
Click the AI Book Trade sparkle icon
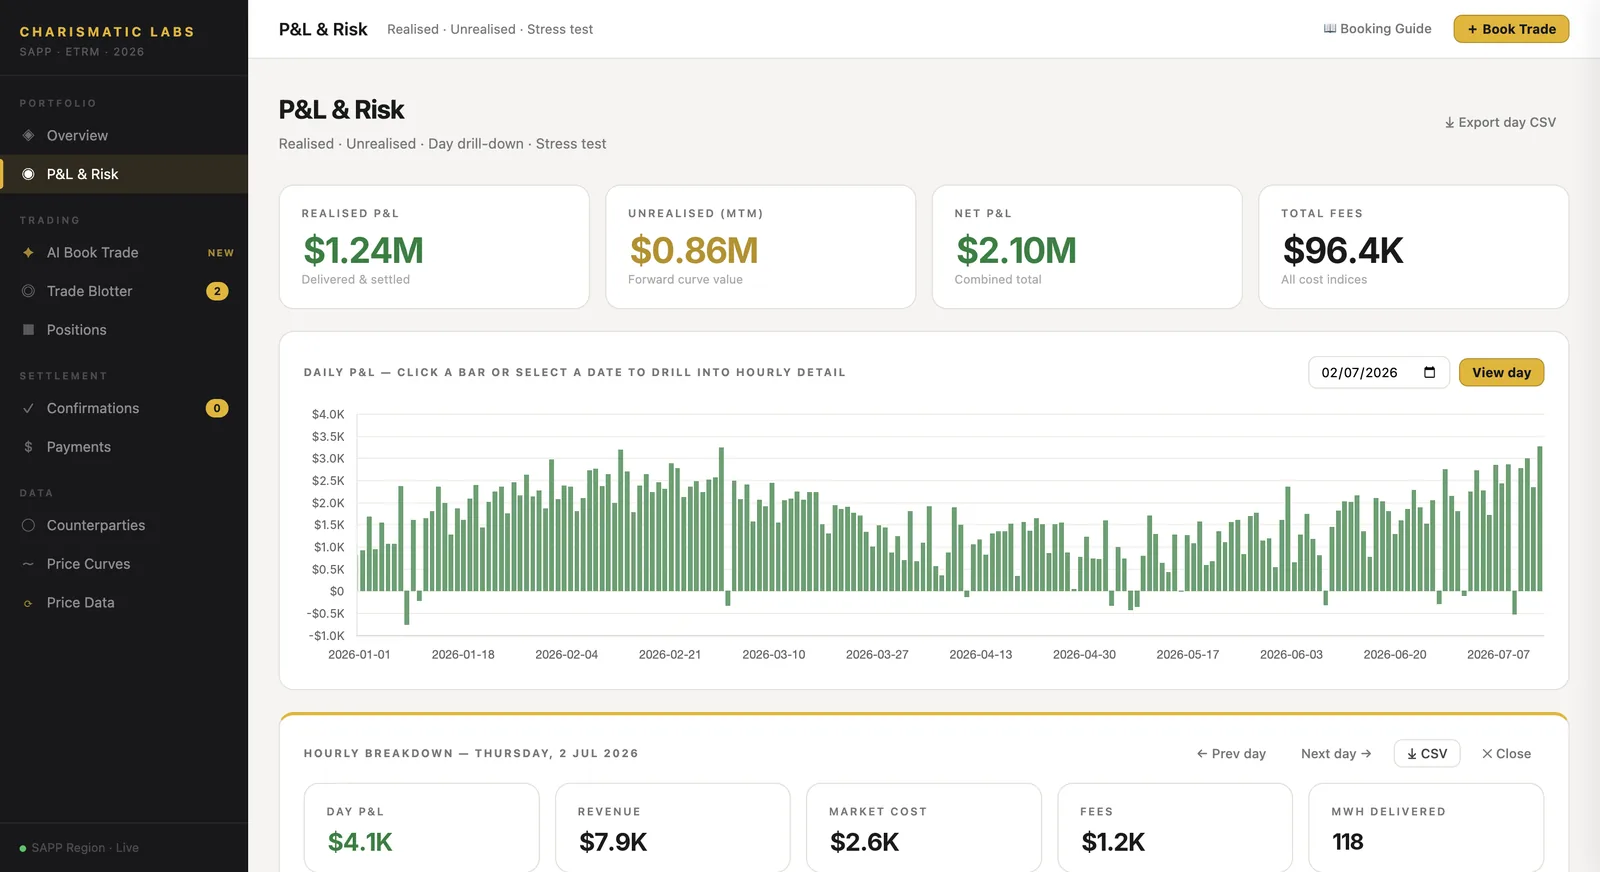pos(28,253)
